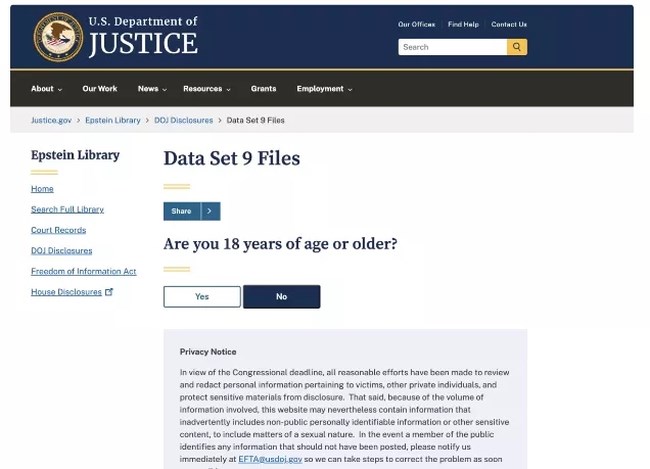Viewport: 650px width, 469px height.
Task: Go to the Grants menu item
Action: tap(263, 89)
